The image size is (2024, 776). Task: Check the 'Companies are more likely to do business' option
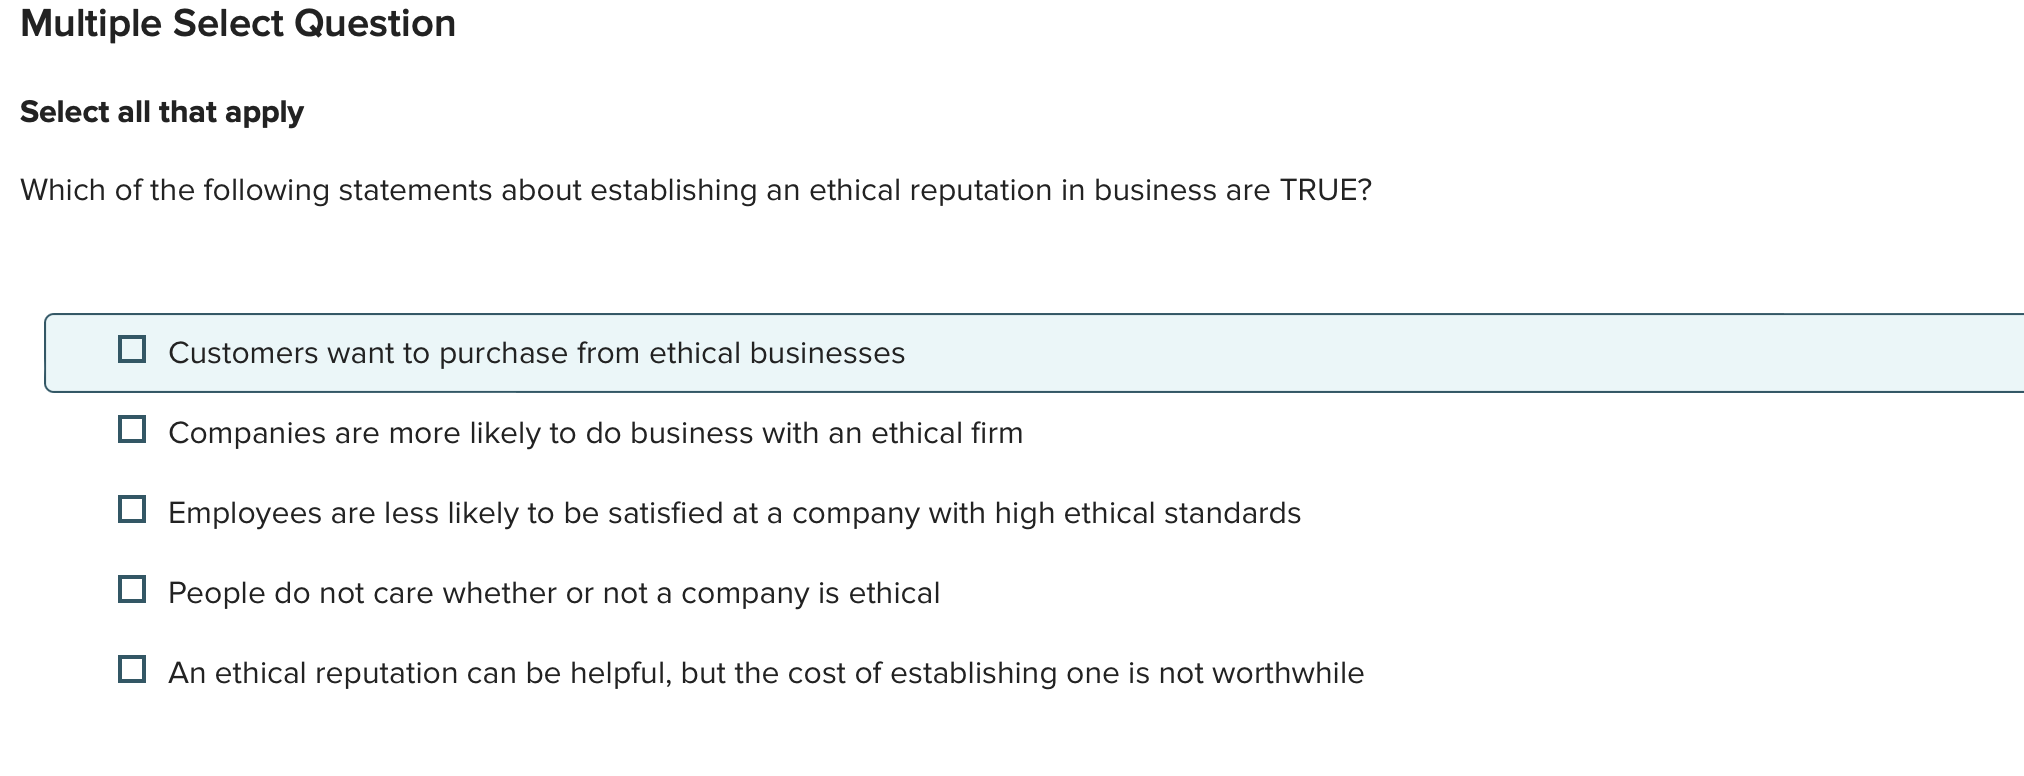click(x=132, y=431)
